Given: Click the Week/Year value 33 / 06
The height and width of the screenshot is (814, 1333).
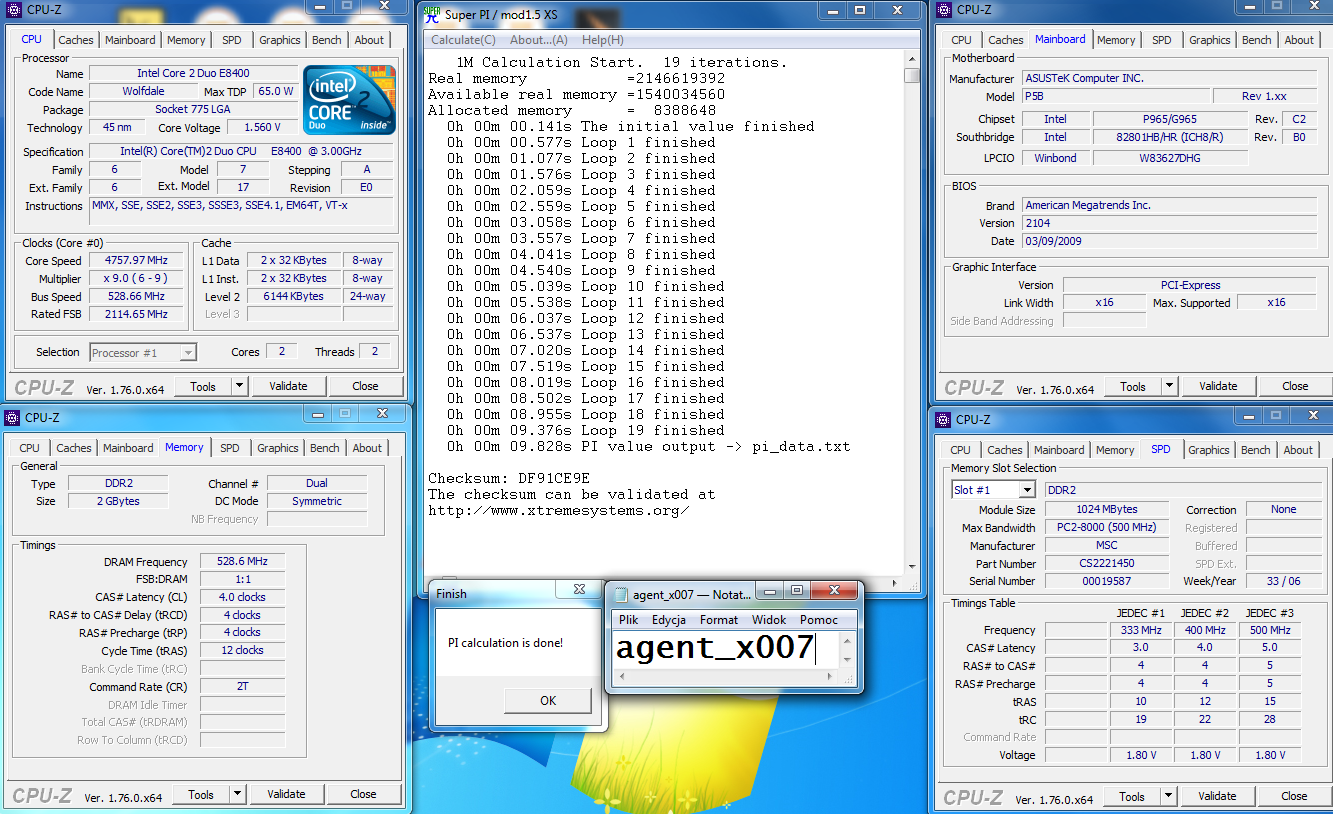Looking at the screenshot, I should click(x=1283, y=581).
